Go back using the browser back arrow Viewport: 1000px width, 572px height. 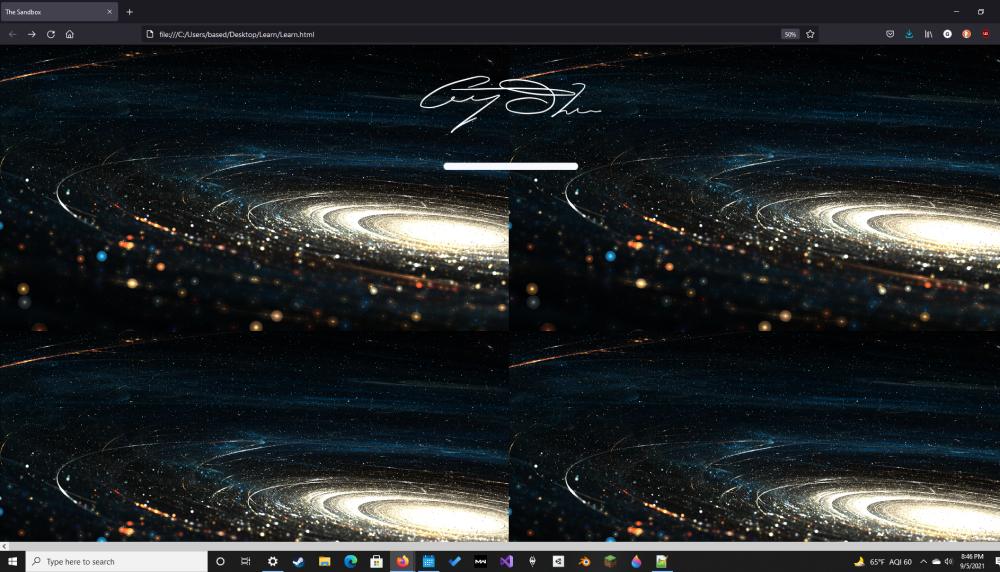(12, 34)
